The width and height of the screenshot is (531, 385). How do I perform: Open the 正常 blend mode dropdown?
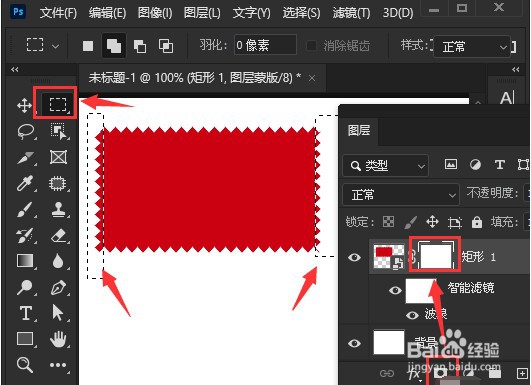pos(401,195)
